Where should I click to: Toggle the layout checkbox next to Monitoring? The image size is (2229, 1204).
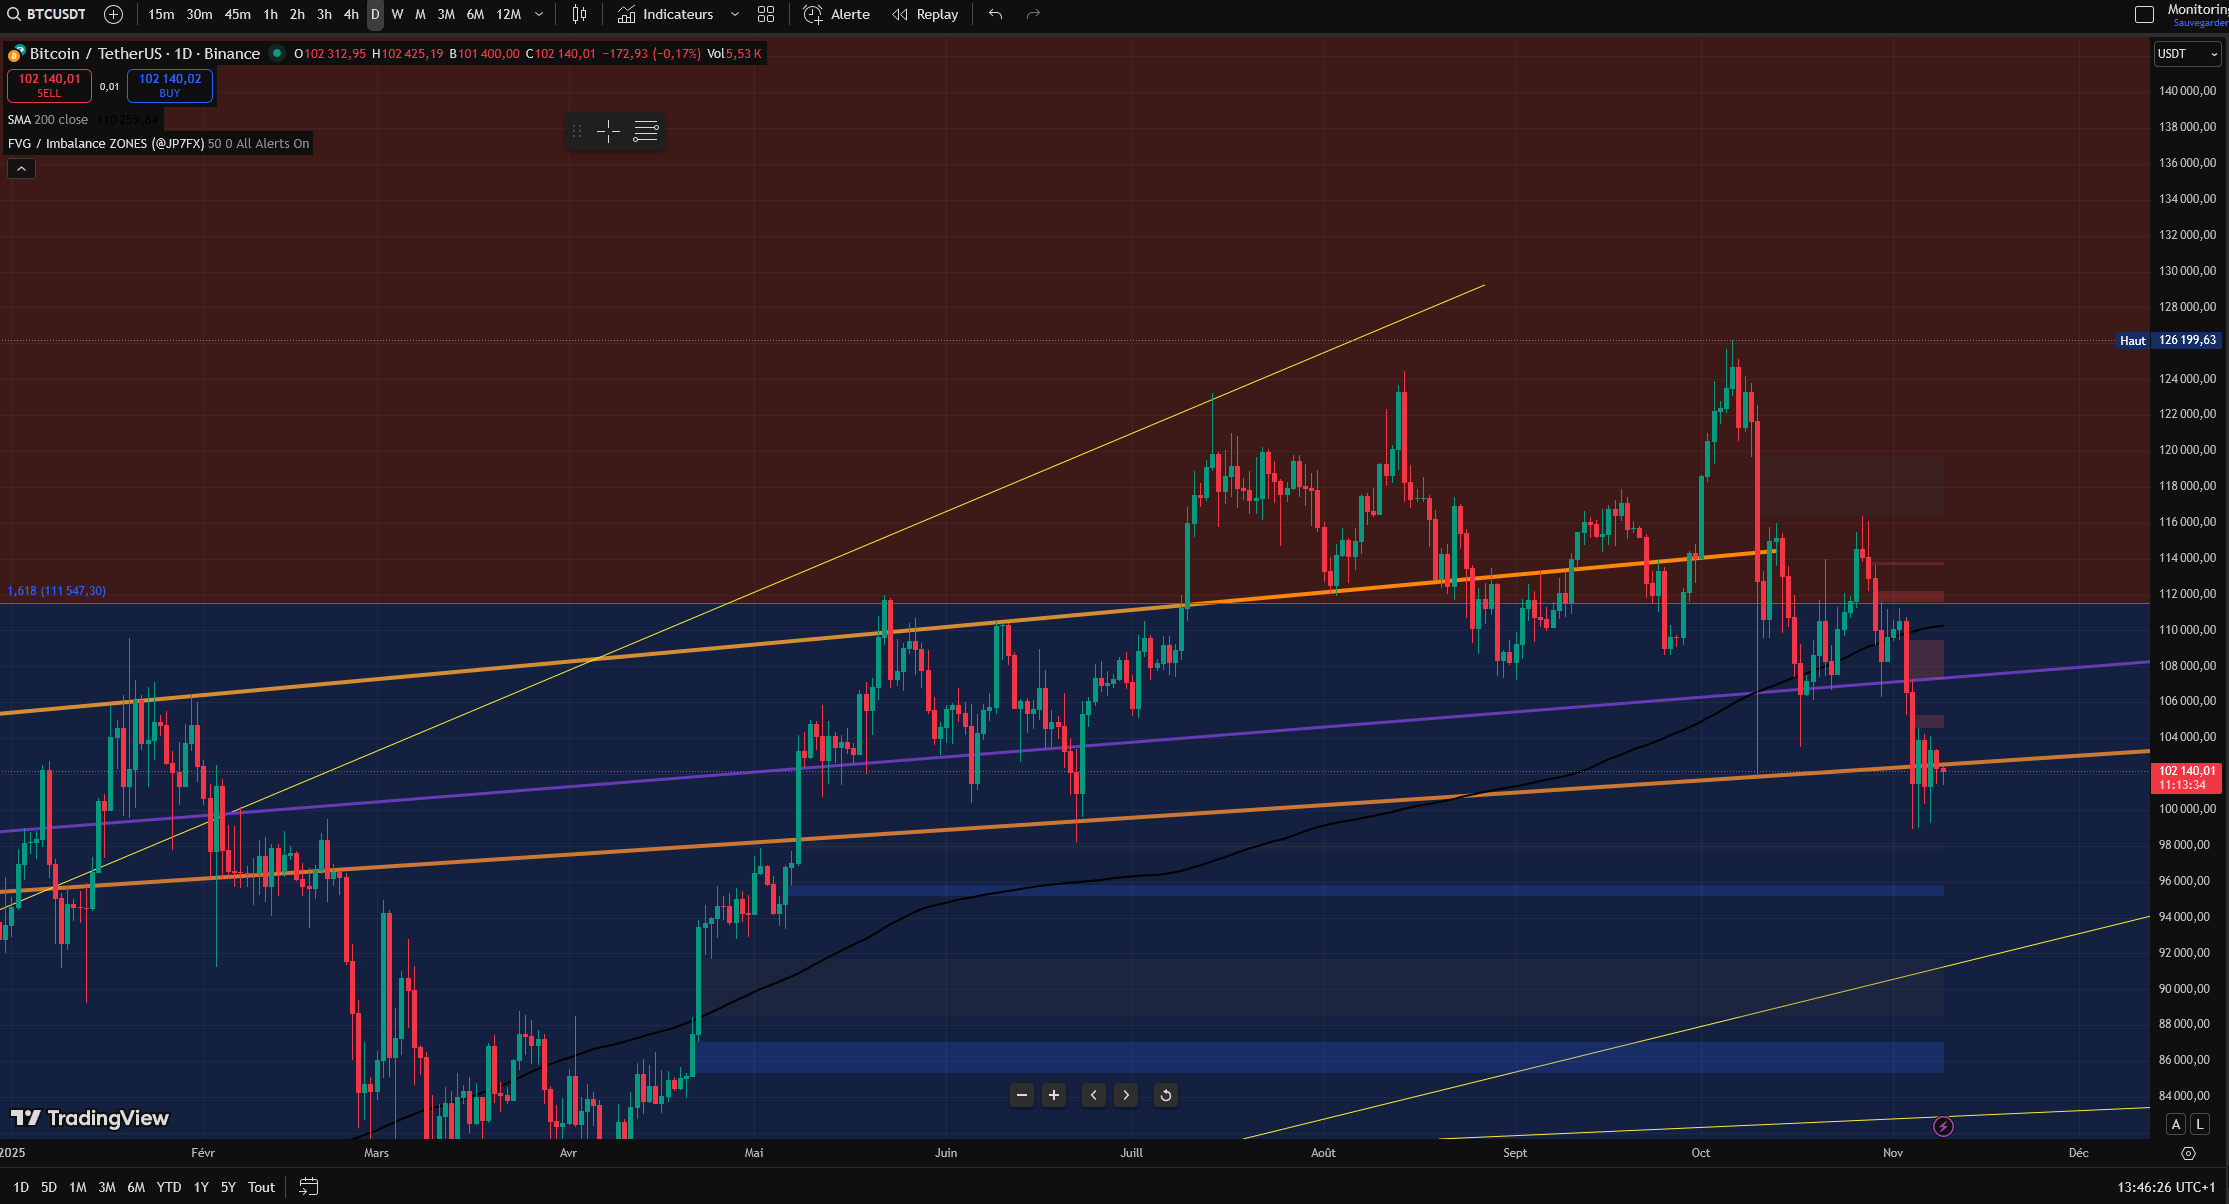point(2144,14)
